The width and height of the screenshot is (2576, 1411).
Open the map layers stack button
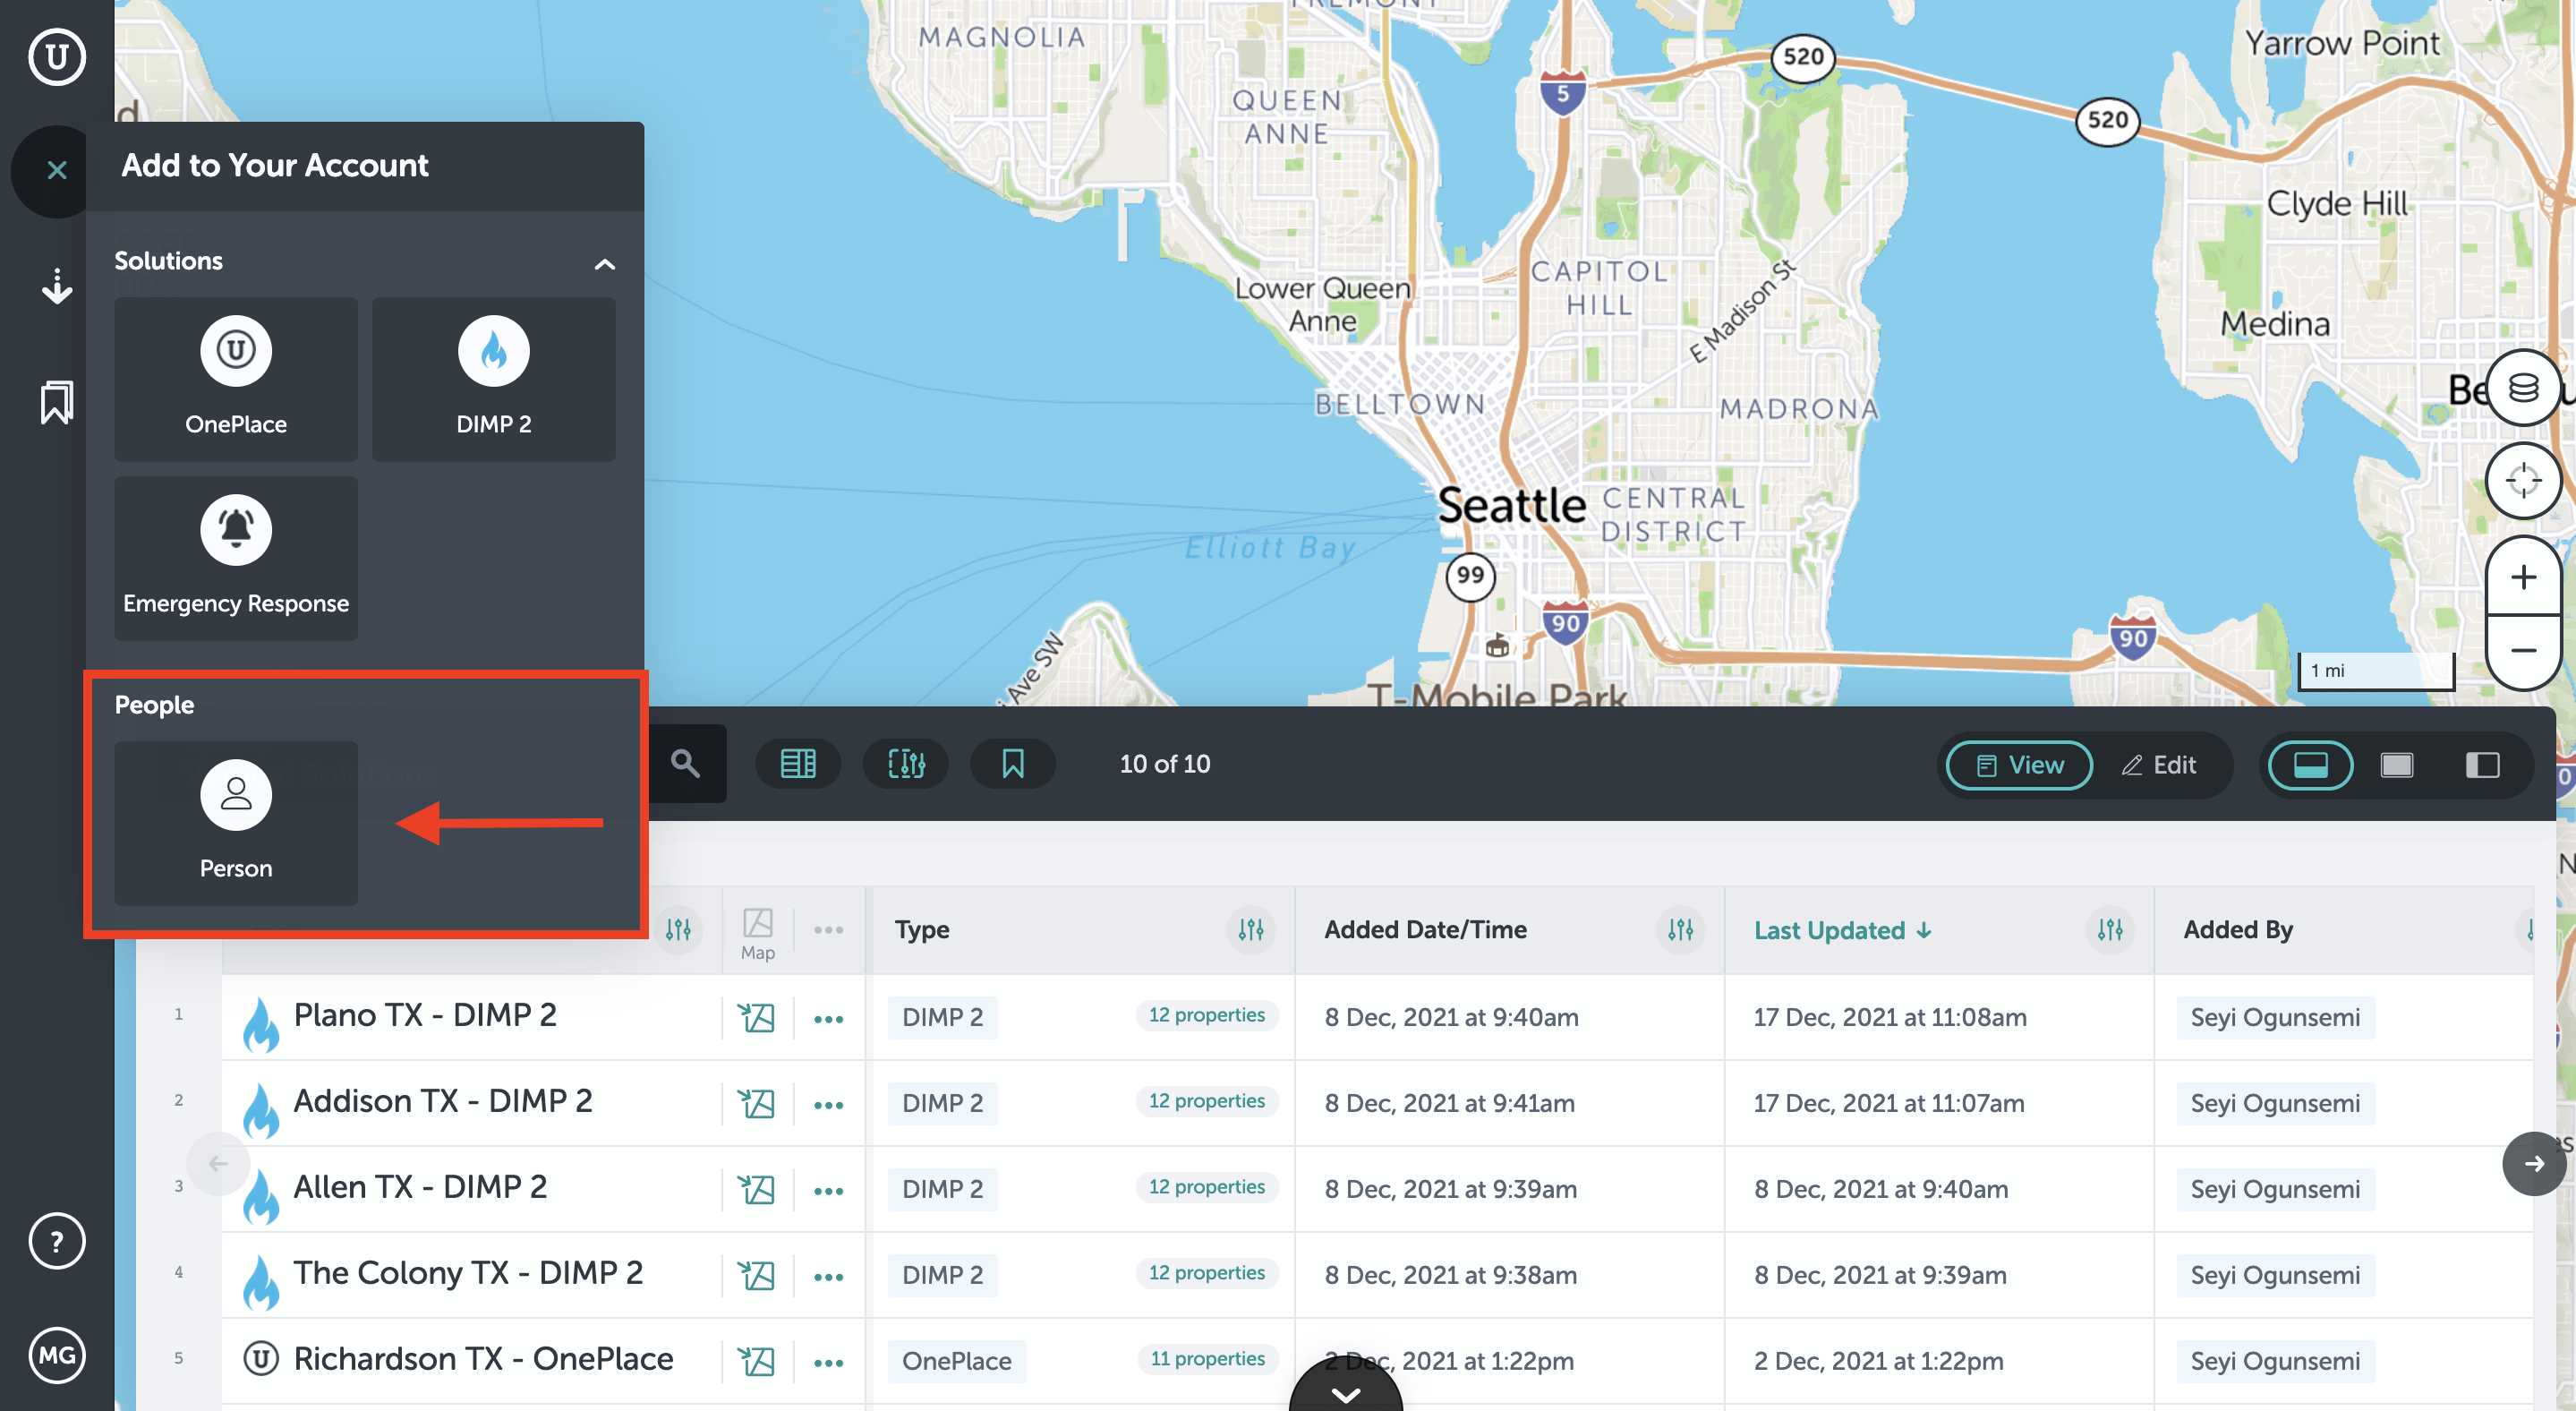(2522, 388)
